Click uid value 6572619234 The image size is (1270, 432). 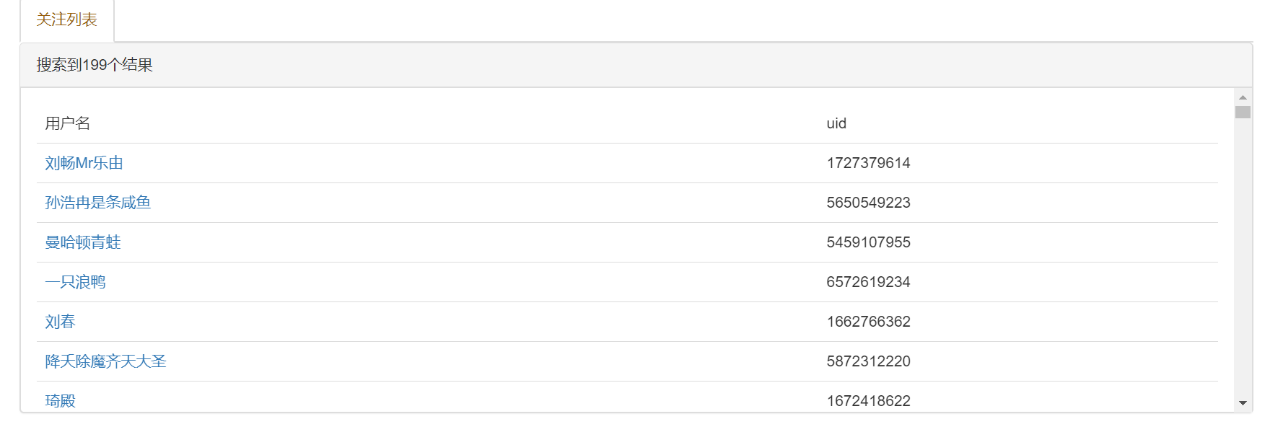868,282
